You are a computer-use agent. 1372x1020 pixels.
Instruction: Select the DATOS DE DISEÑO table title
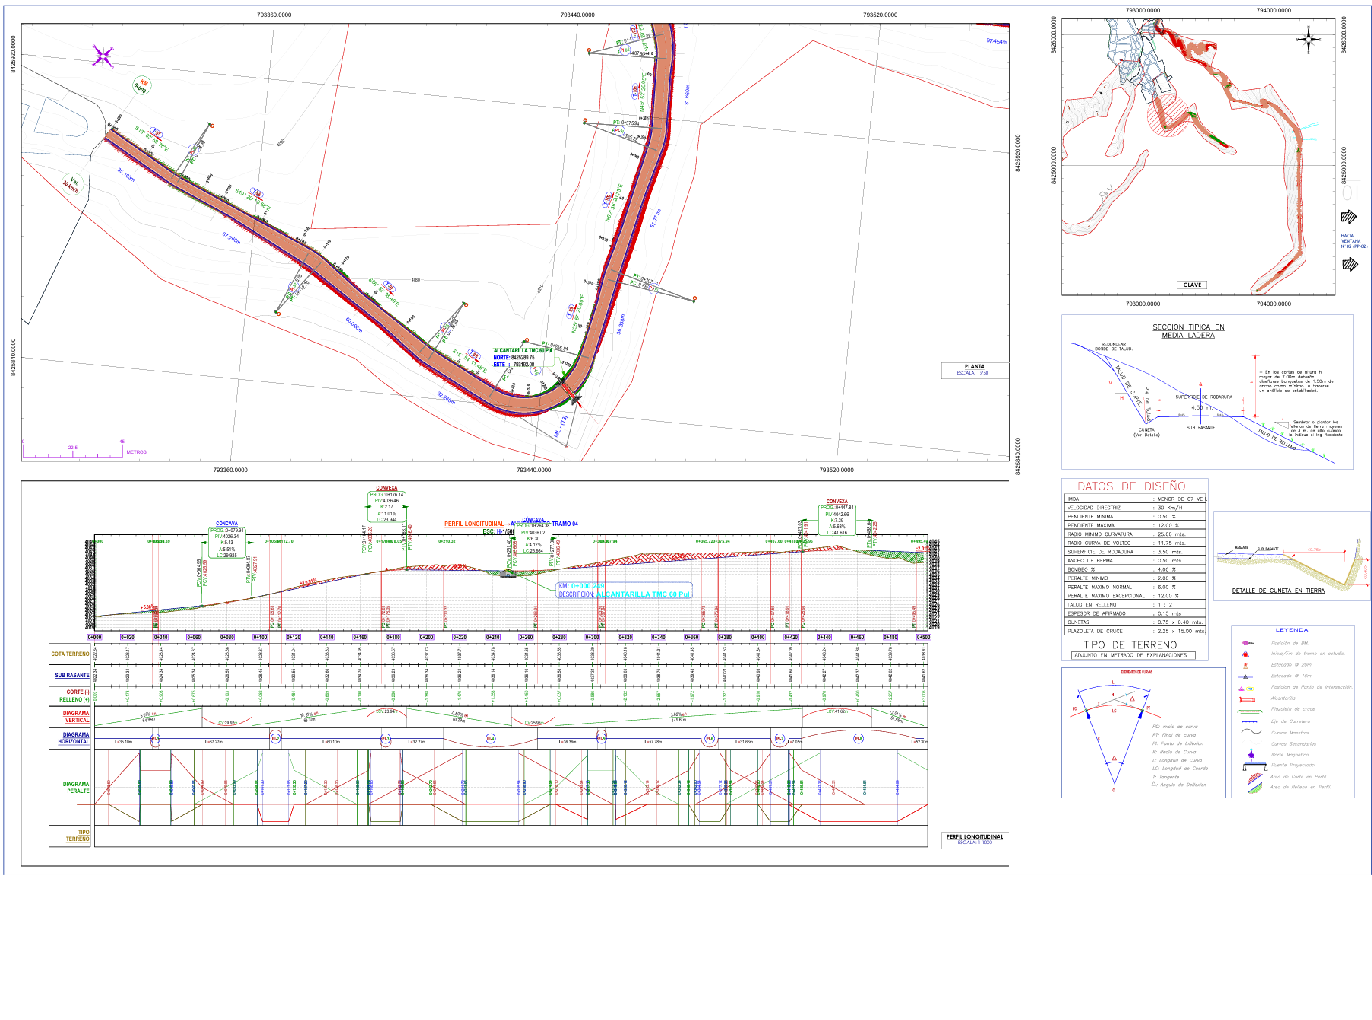1131,486
